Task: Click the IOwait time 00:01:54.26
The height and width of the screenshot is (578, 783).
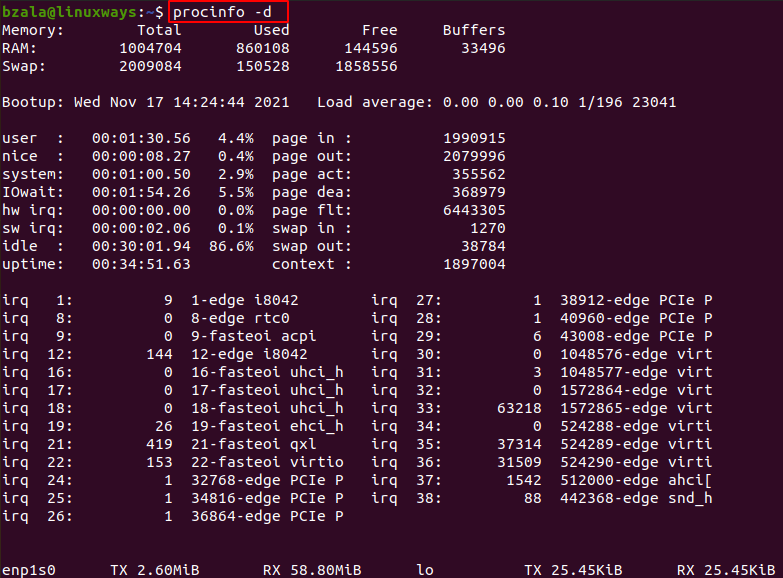Action: tap(141, 192)
